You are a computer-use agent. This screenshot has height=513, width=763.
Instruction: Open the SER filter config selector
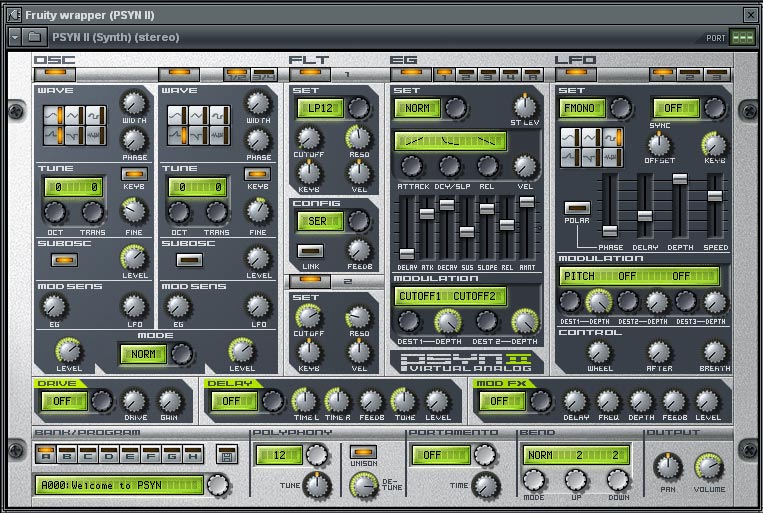[x=320, y=221]
